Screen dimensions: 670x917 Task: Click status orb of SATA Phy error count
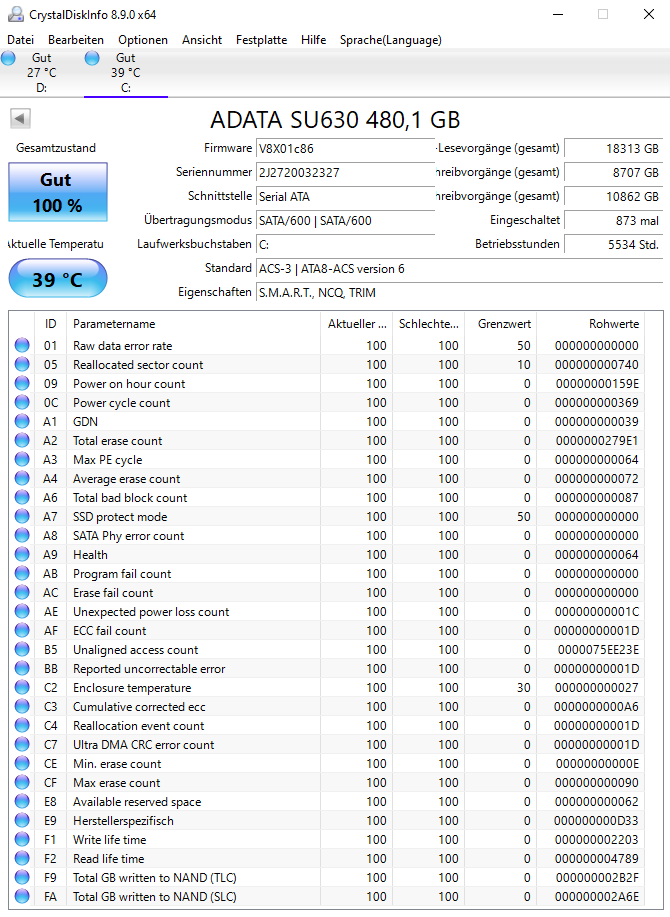(x=22, y=535)
